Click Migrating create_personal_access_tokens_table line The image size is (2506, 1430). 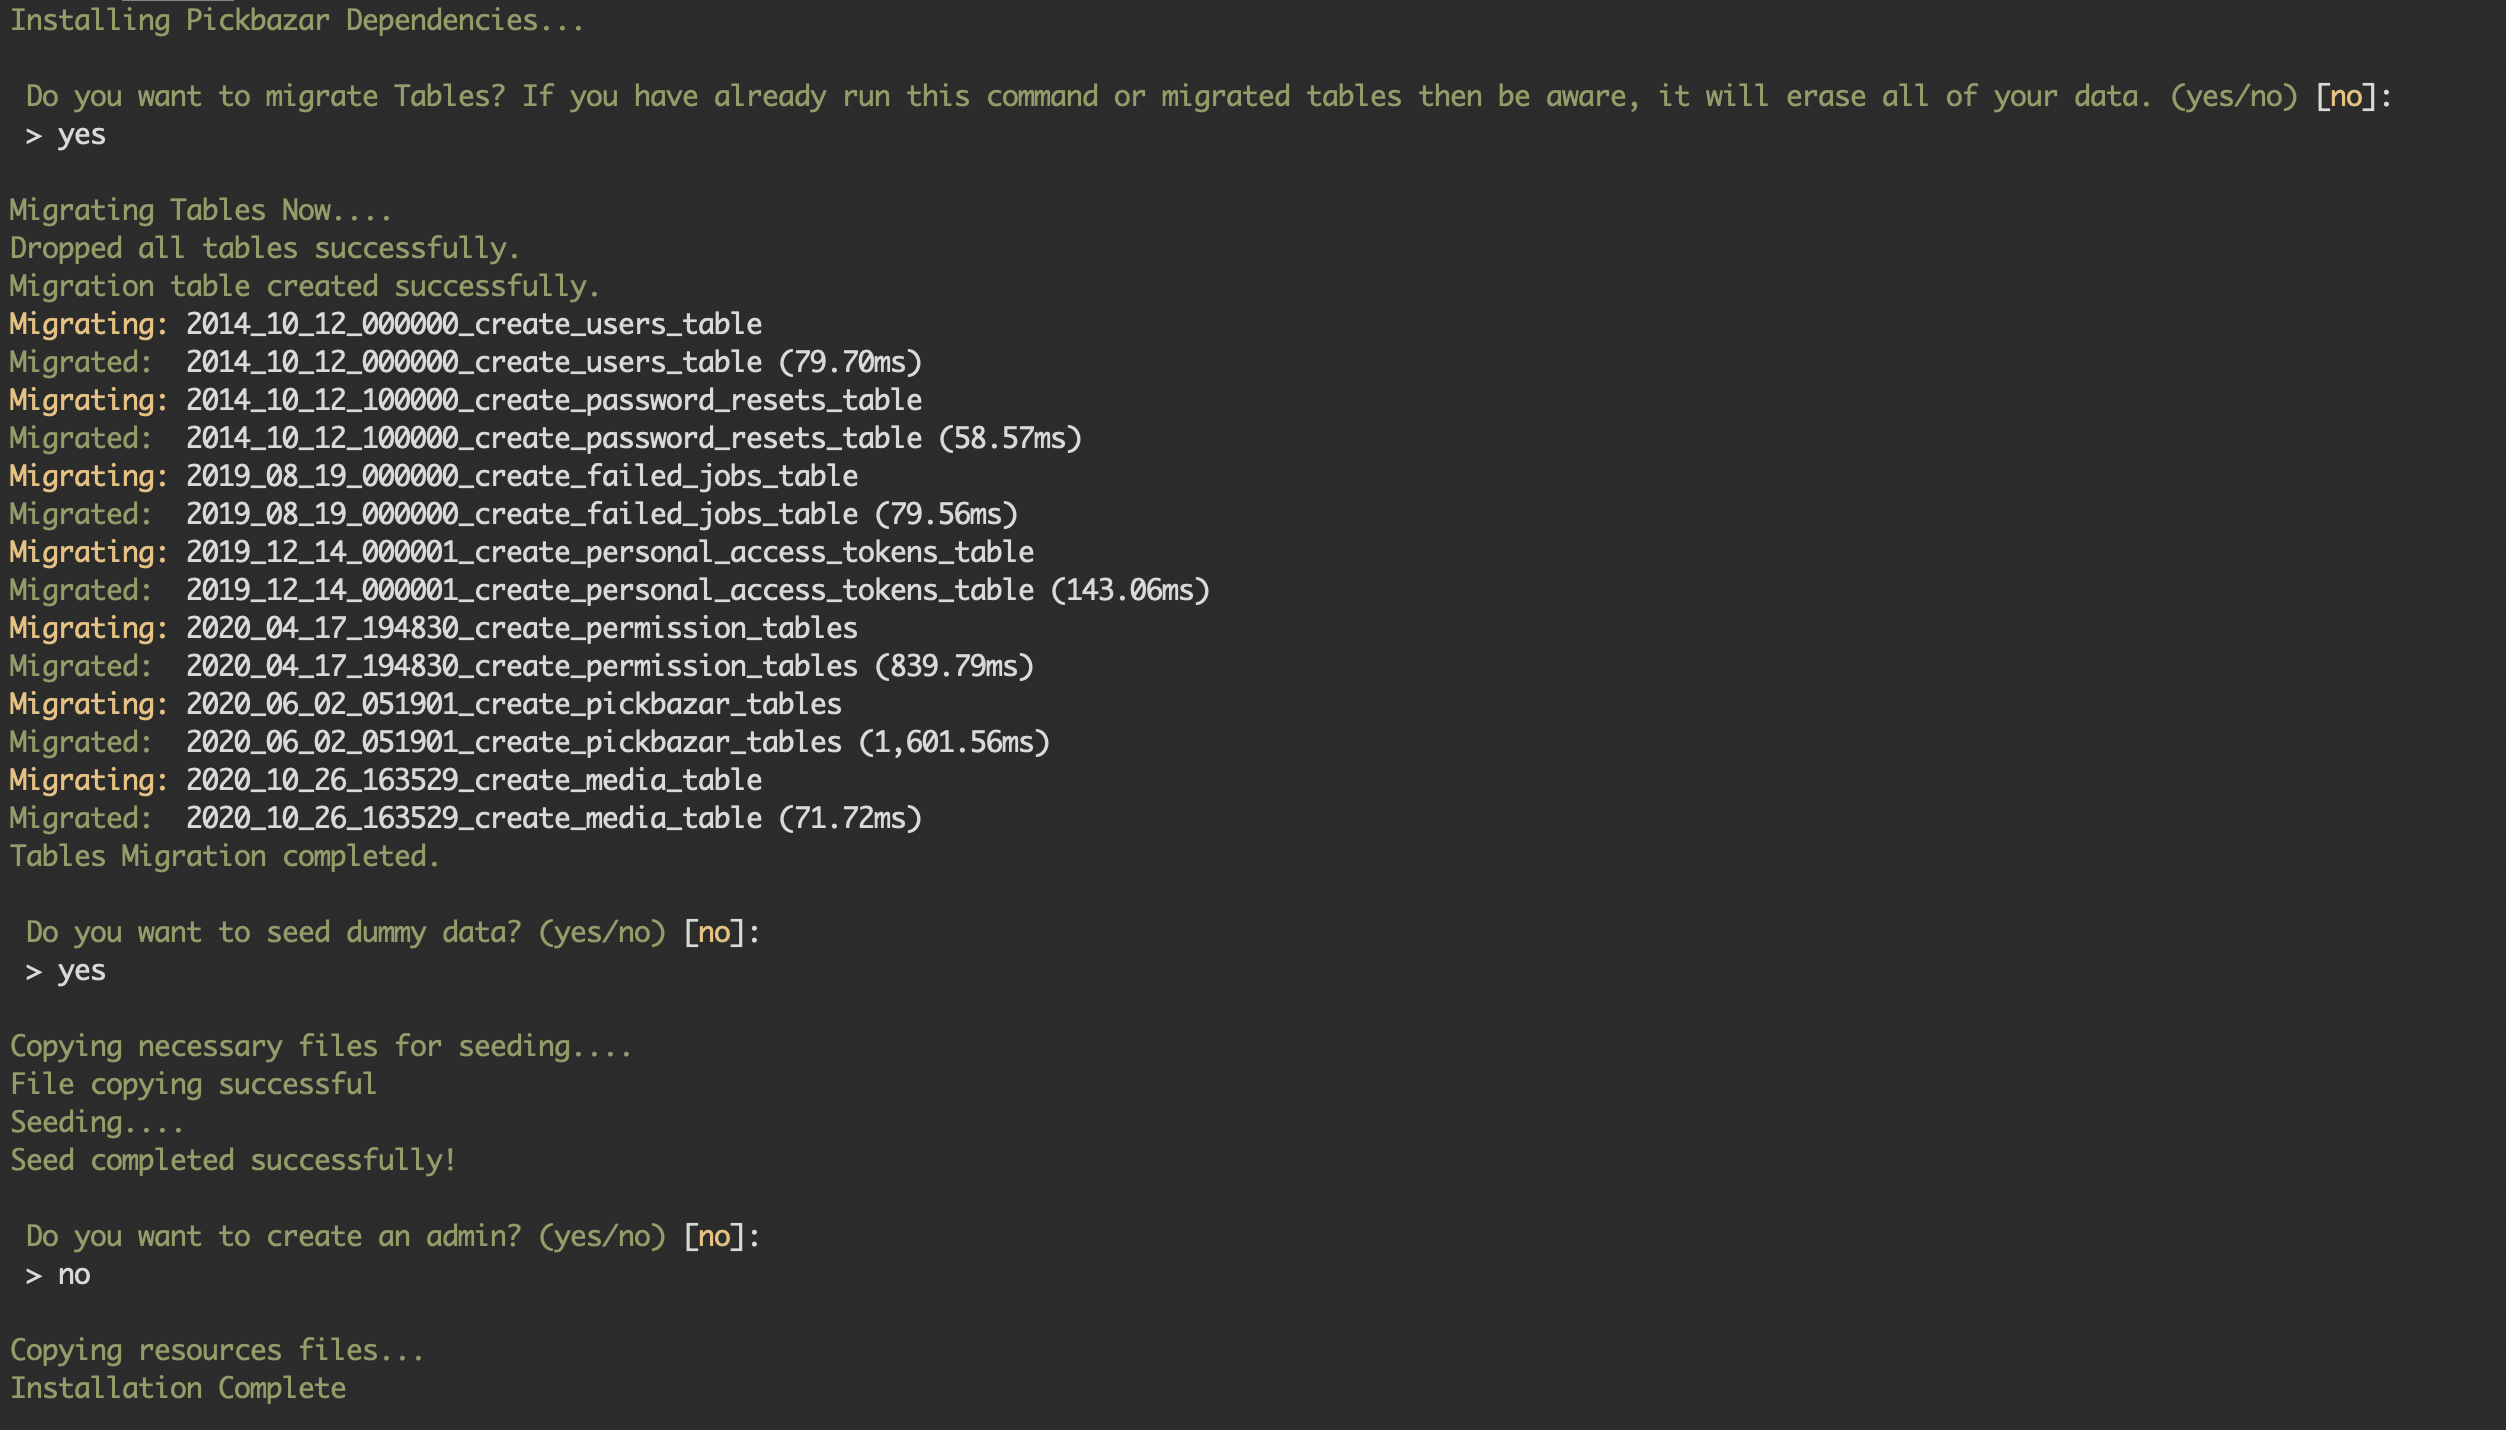522,553
